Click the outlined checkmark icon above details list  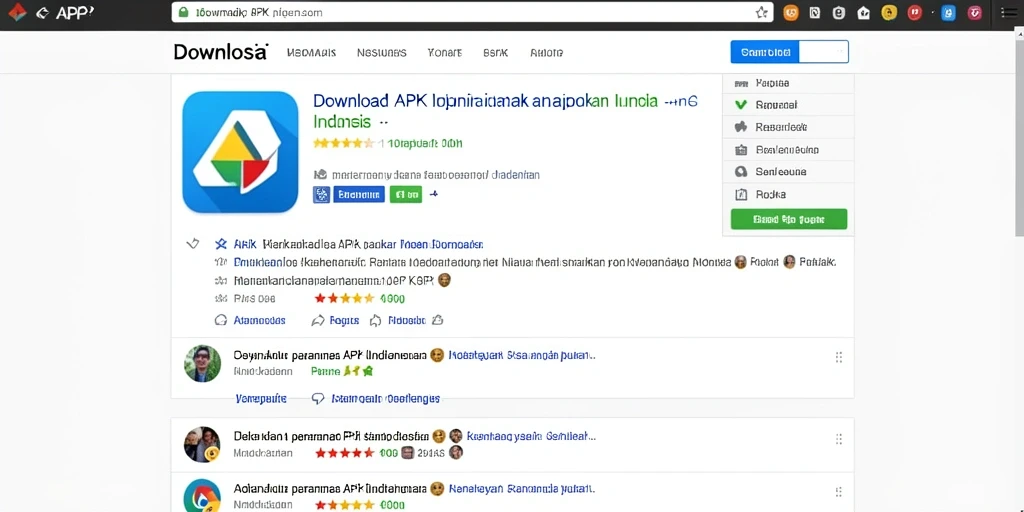pyautogui.click(x=192, y=244)
